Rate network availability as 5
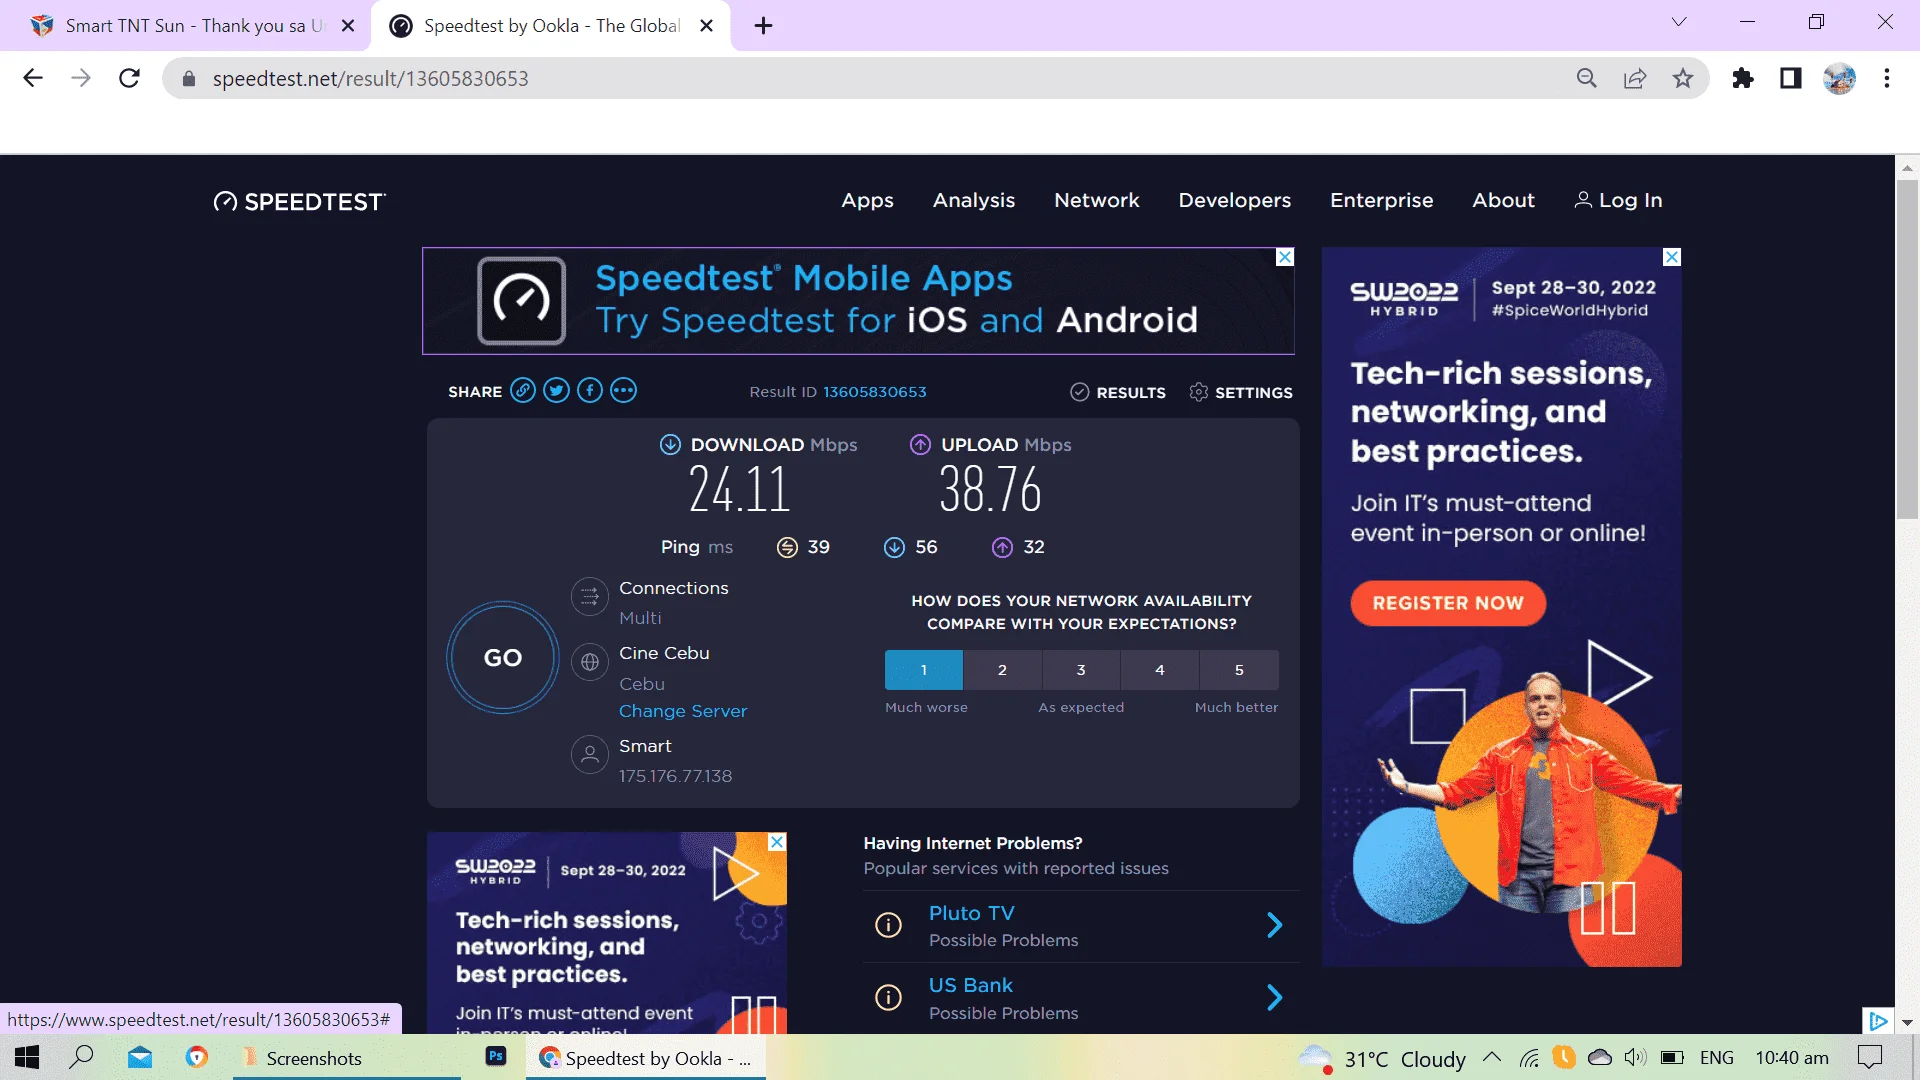Screen dimensions: 1920x1080 pos(1239,670)
